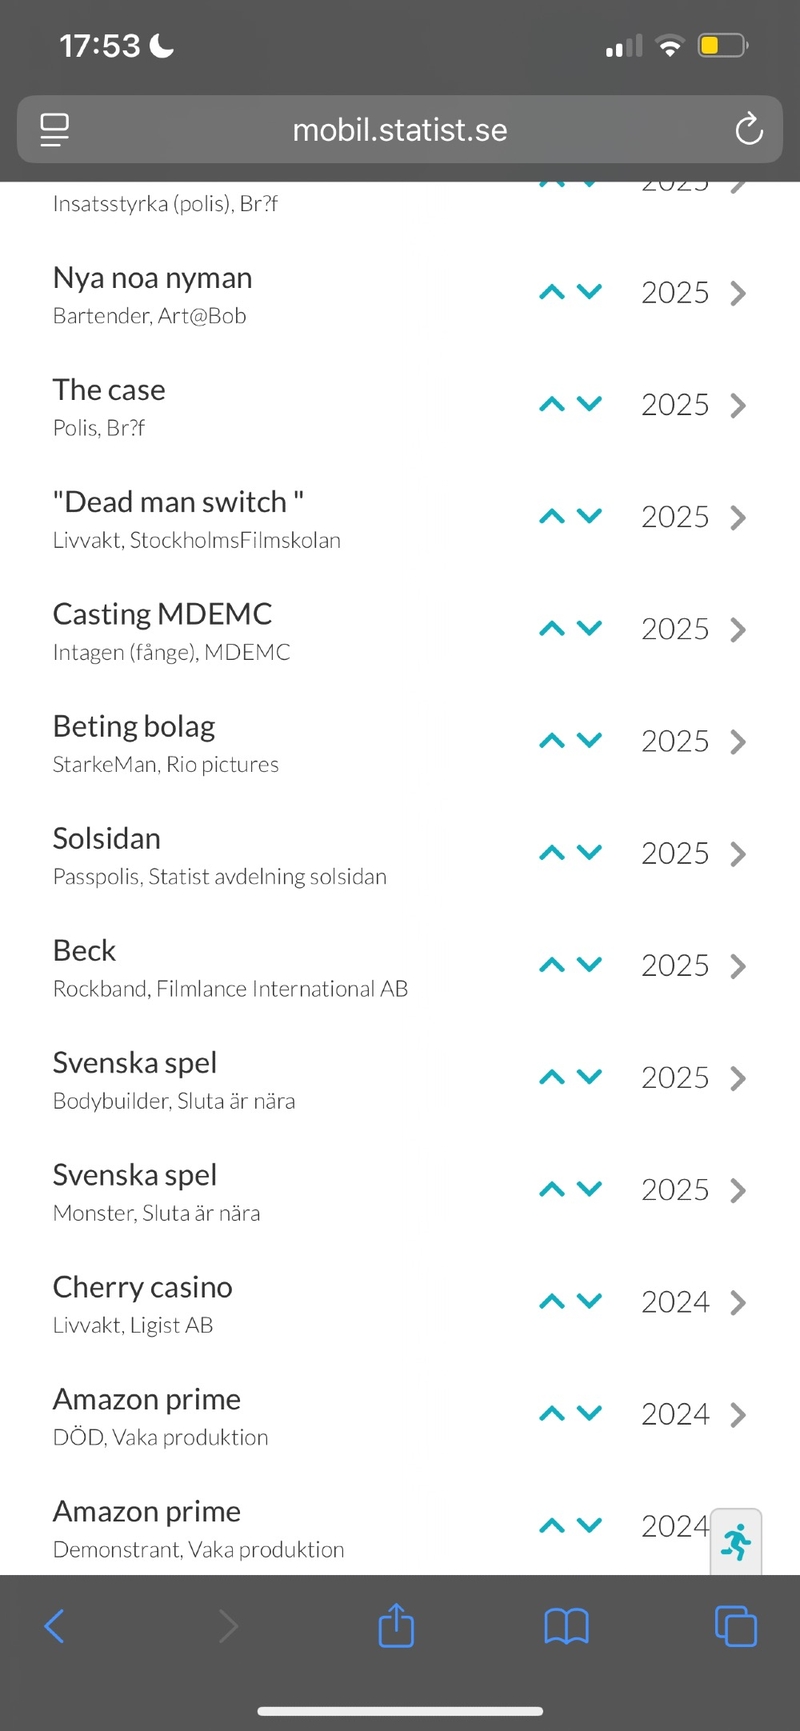Tap the running figure floating icon
Image resolution: width=800 pixels, height=1731 pixels.
(x=736, y=1543)
